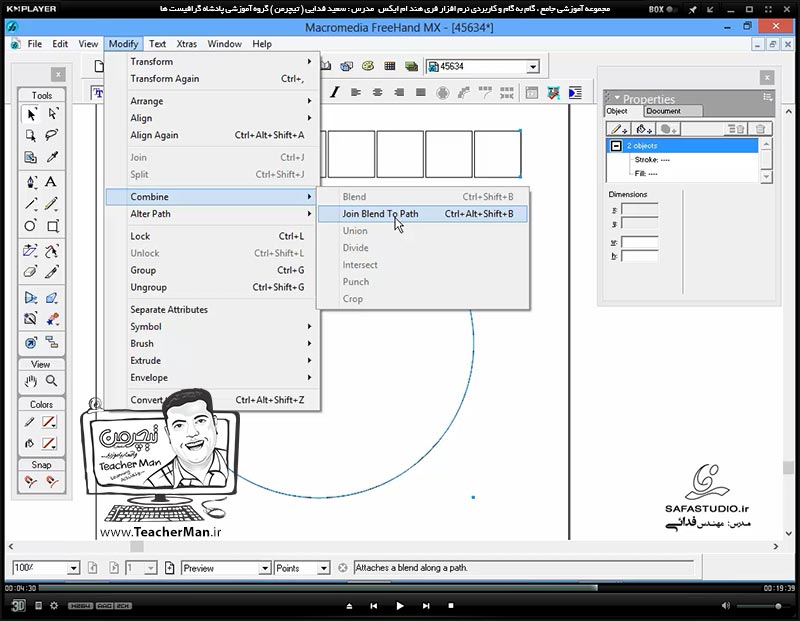Select the Connector tool
The image size is (800, 621).
[52, 342]
